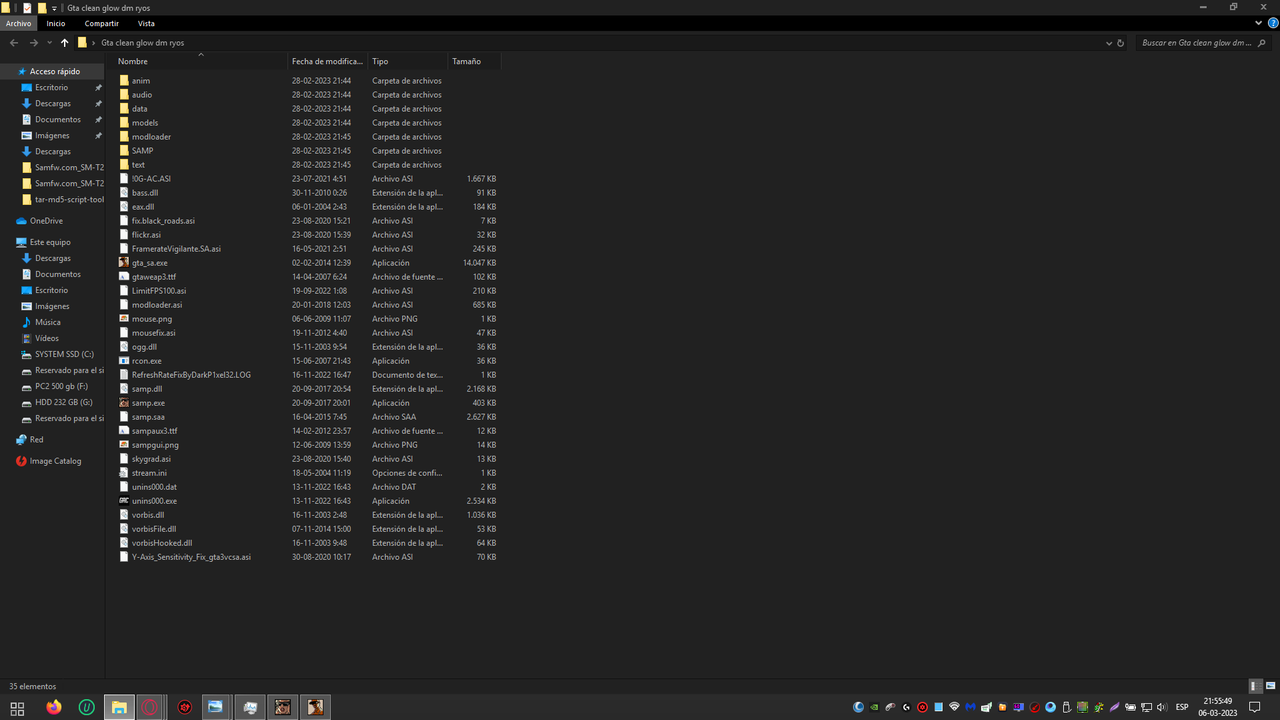Select file RefreshRateFixByDarkP1xel32.LOG

(x=191, y=375)
